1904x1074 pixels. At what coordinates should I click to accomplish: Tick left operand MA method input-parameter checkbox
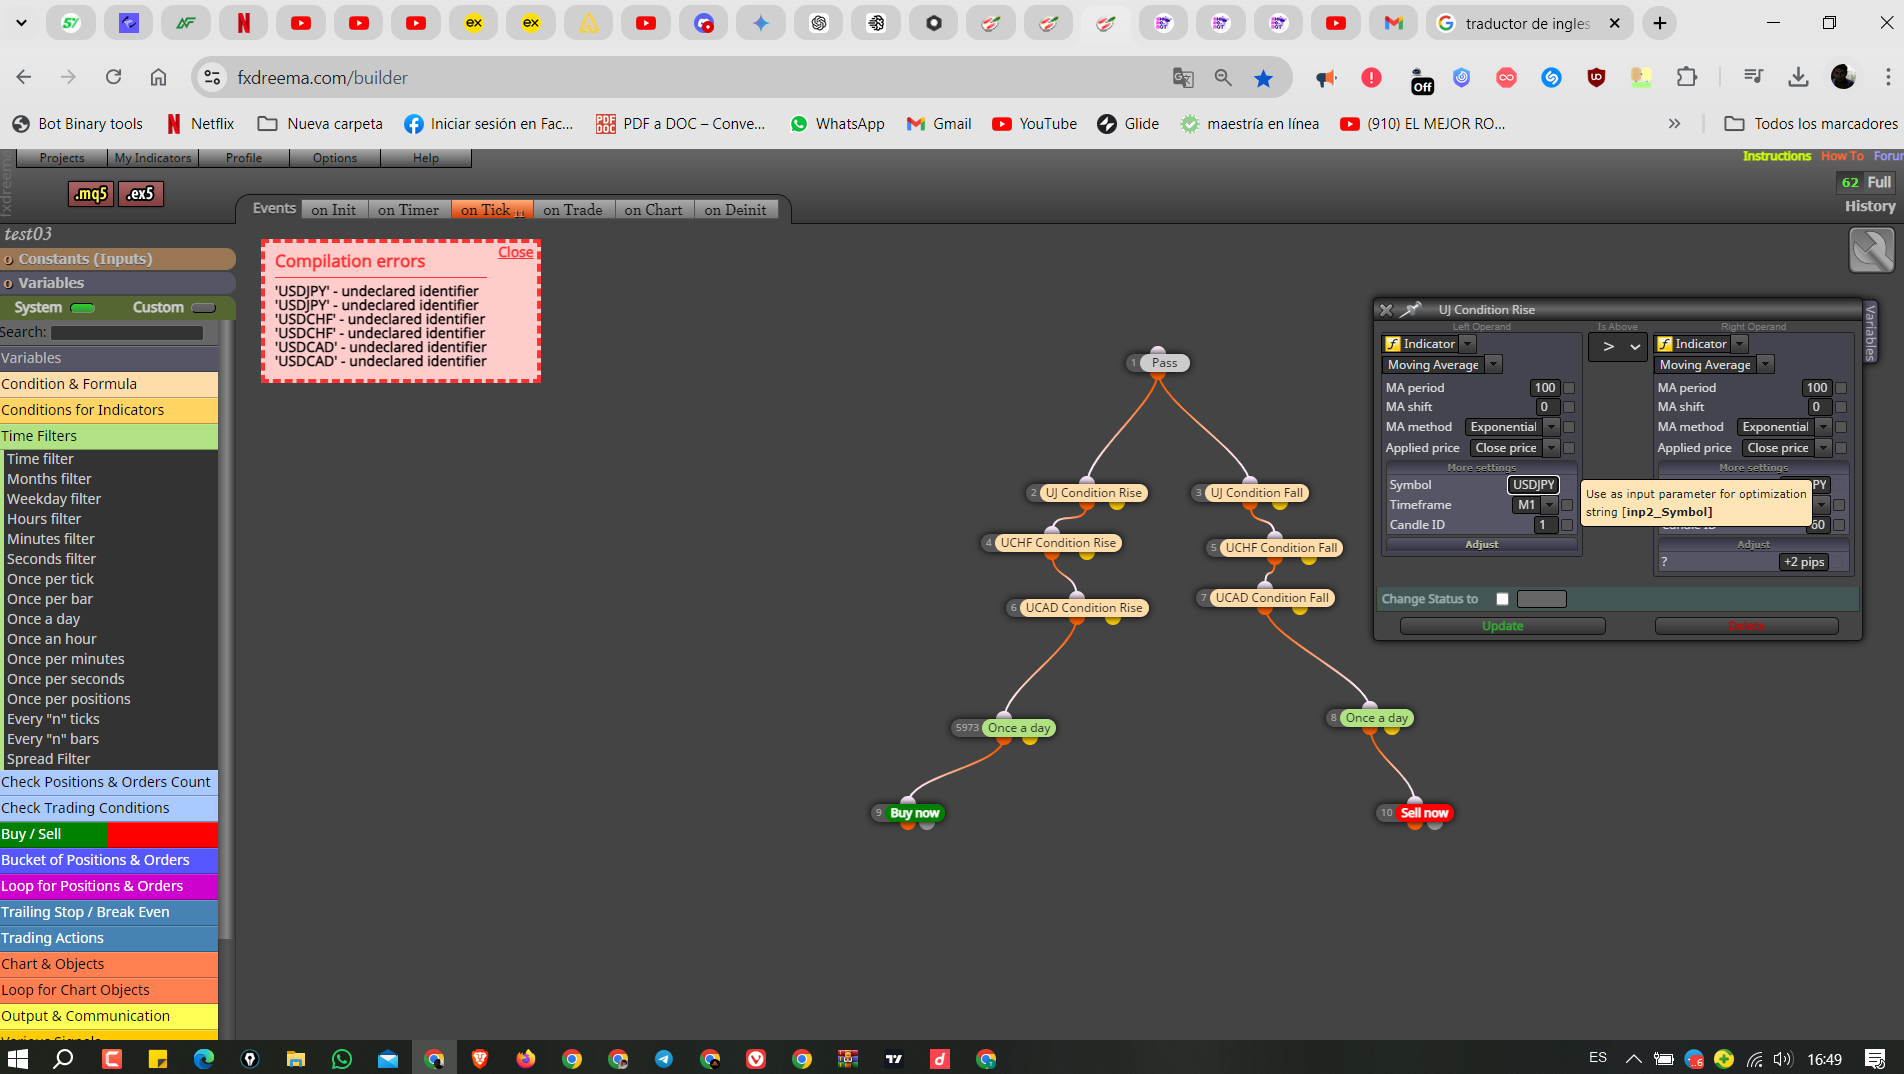(x=1569, y=427)
